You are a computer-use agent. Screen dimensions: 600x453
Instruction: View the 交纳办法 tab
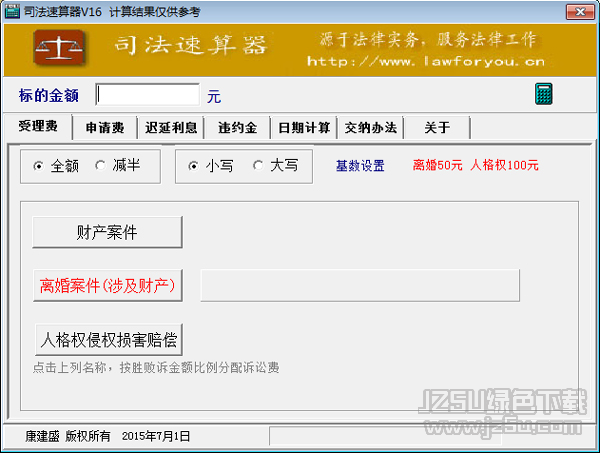point(370,128)
